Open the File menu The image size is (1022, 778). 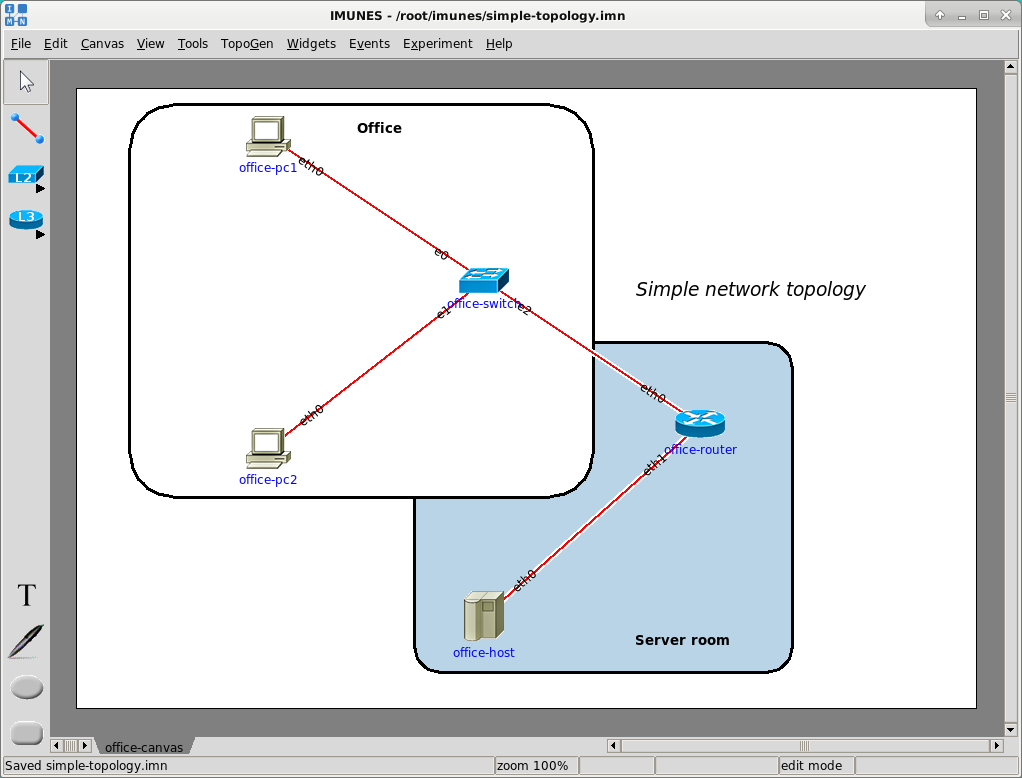point(21,44)
